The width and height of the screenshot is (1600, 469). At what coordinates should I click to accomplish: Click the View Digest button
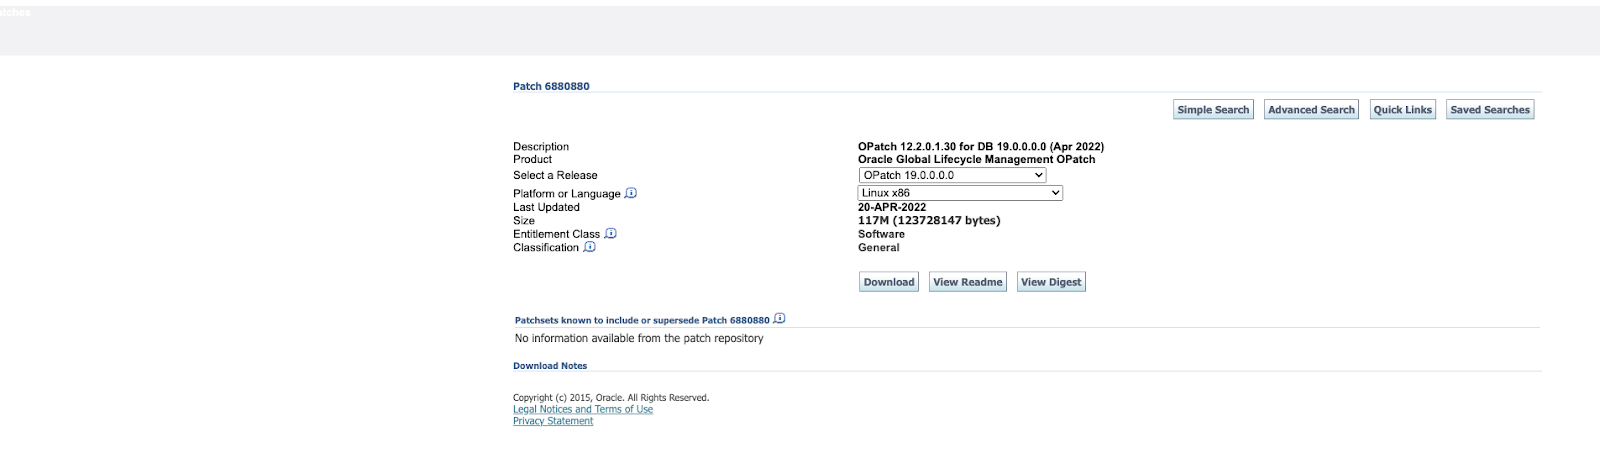(x=1051, y=282)
